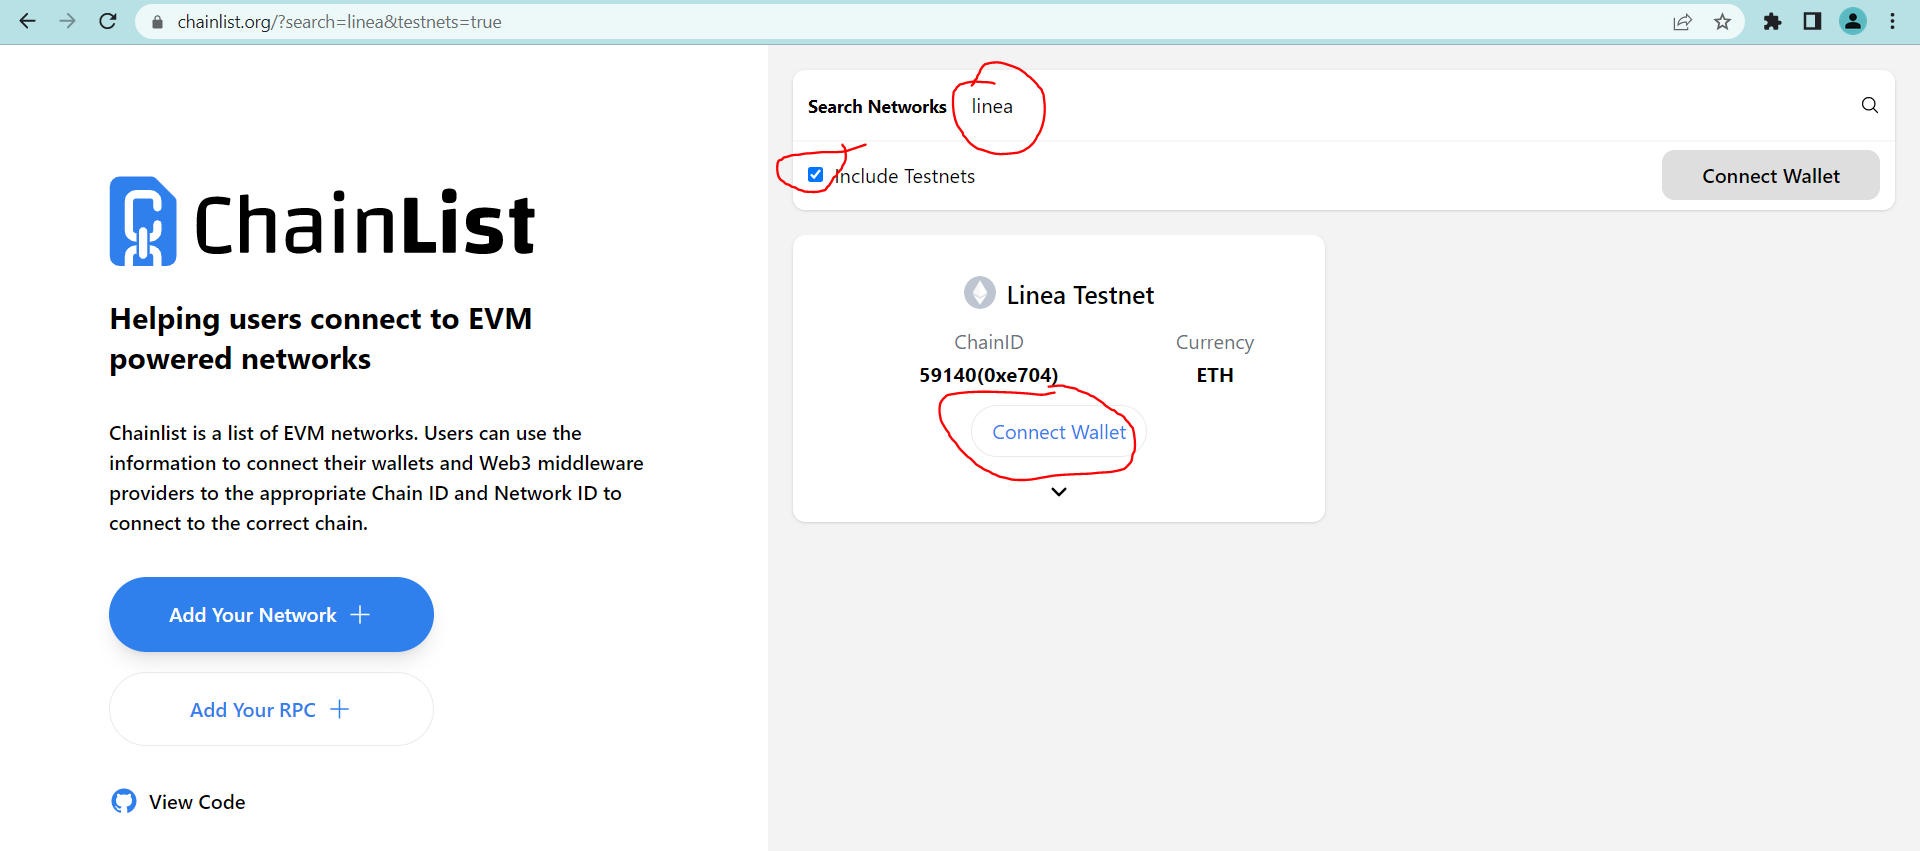Click the GitHub icon beside View Code
Screen dimensions: 1920x851
[x=124, y=801]
